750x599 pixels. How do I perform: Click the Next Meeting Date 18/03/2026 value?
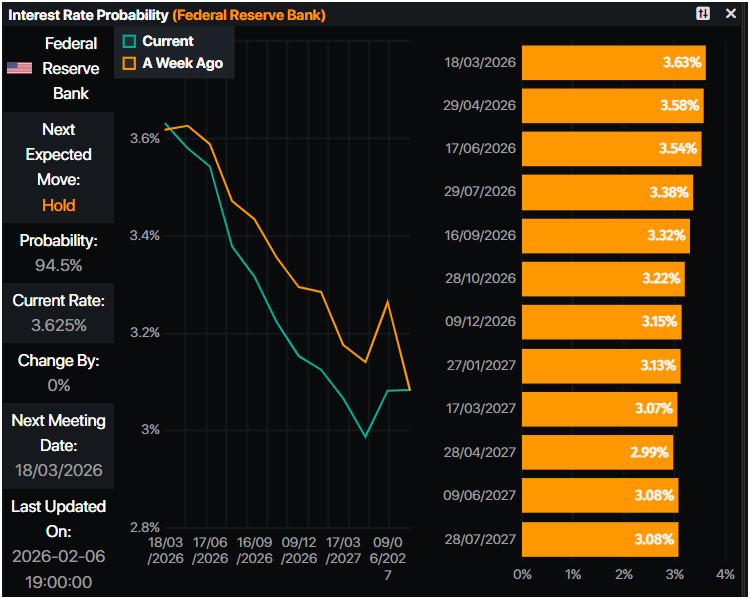(58, 470)
